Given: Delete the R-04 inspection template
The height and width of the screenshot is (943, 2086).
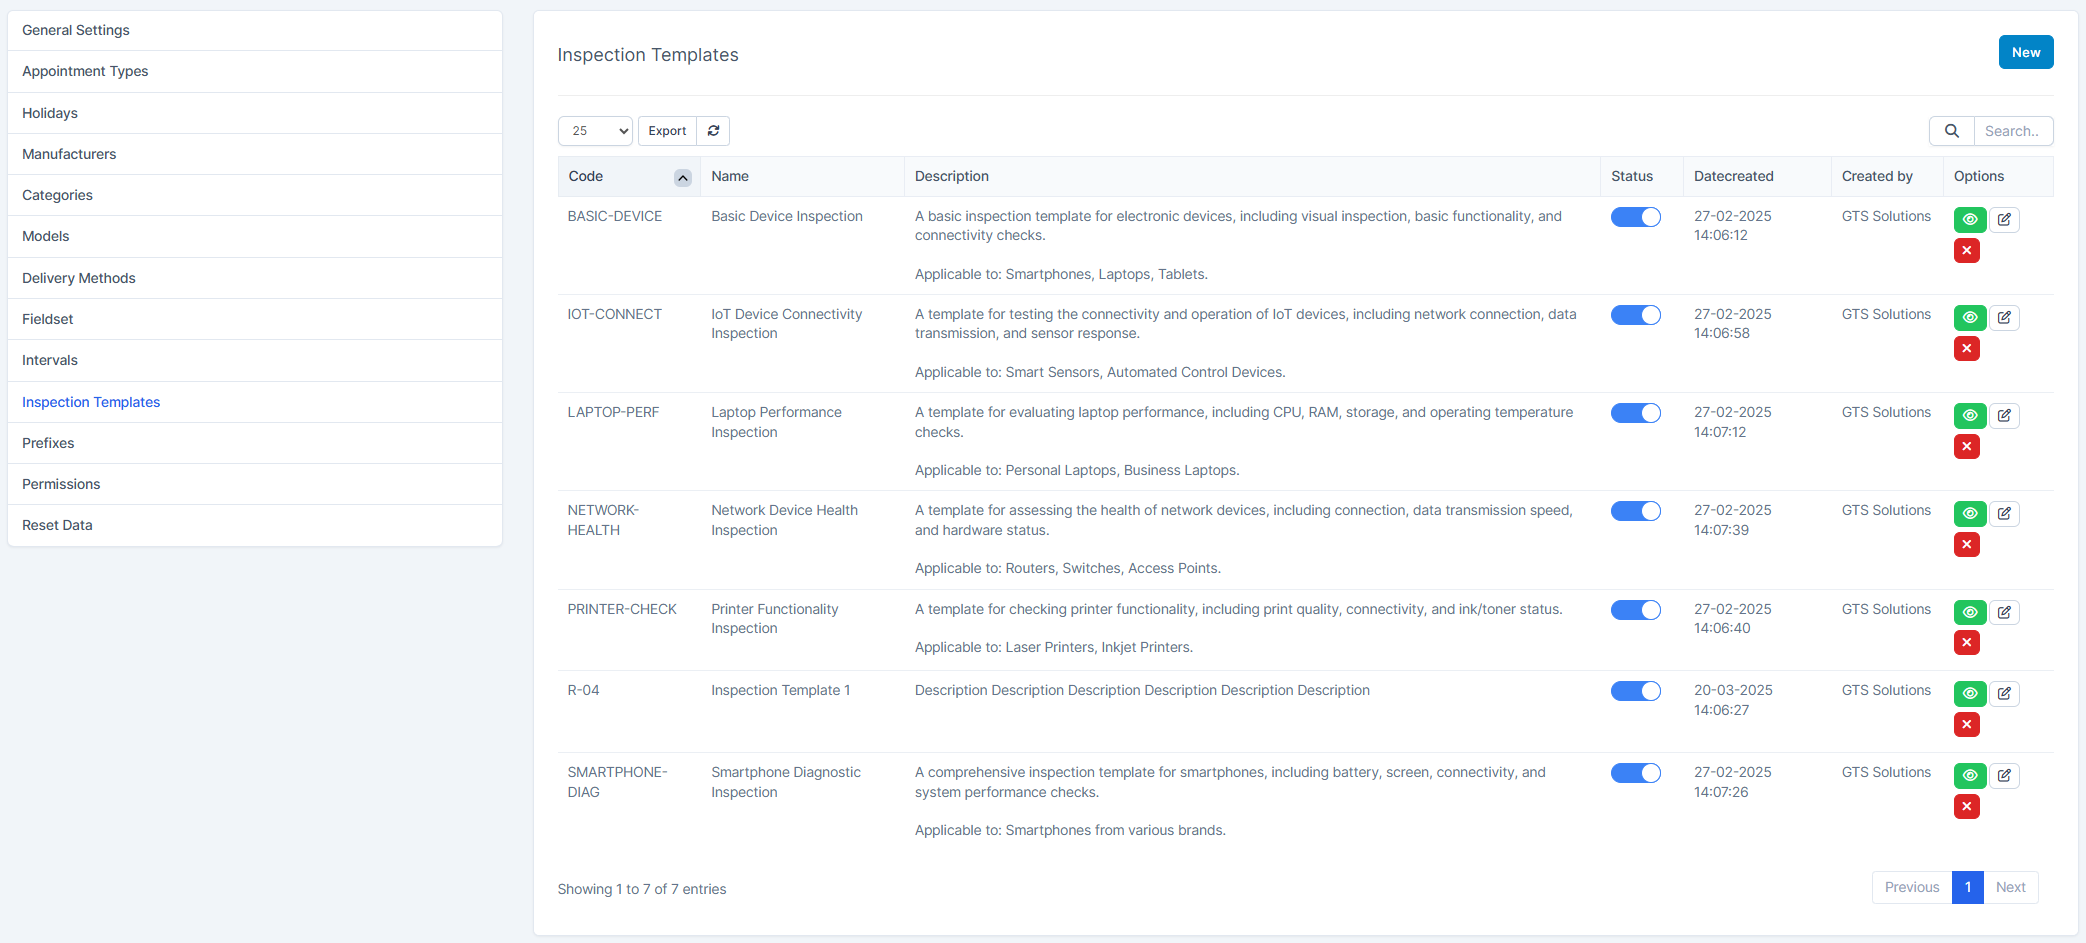Looking at the screenshot, I should point(1966,725).
